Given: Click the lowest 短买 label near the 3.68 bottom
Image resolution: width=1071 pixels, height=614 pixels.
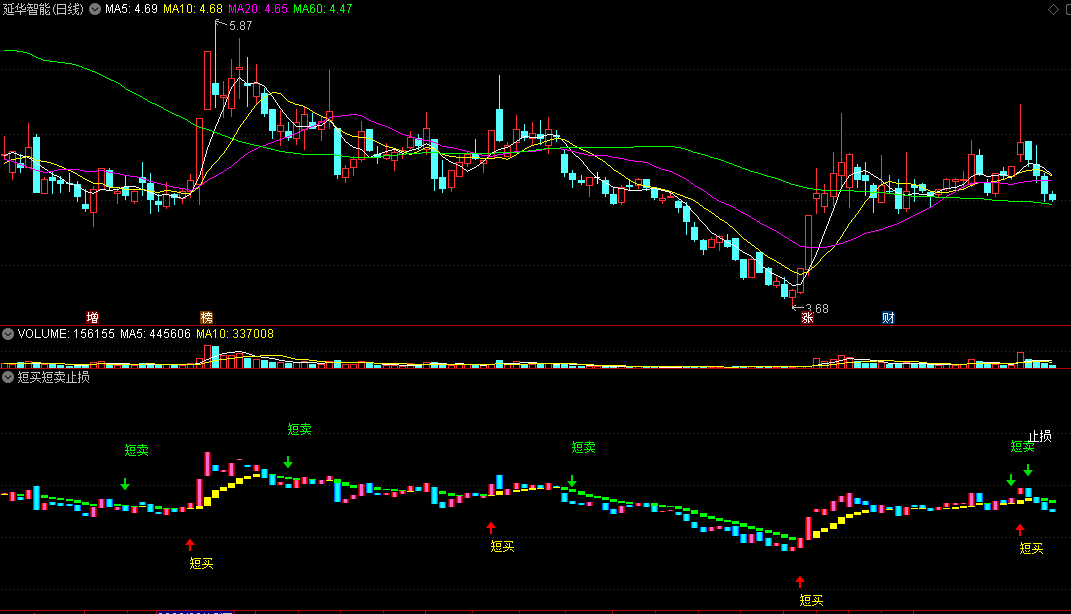Looking at the screenshot, I should [811, 600].
